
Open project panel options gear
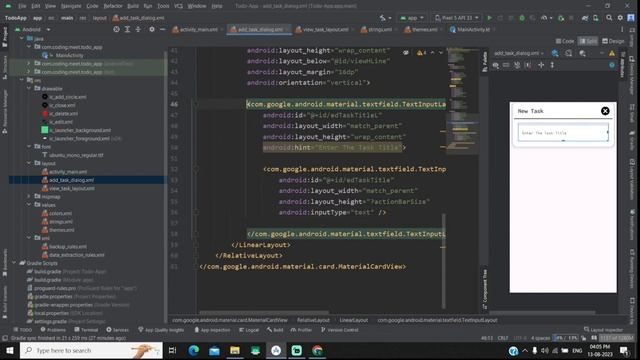pos(152,29)
